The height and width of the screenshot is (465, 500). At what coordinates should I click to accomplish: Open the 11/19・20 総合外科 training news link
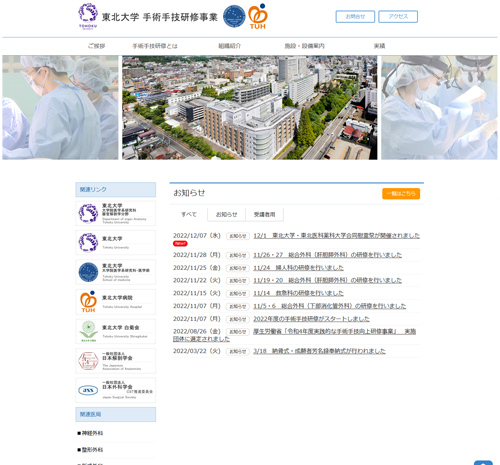(x=327, y=280)
